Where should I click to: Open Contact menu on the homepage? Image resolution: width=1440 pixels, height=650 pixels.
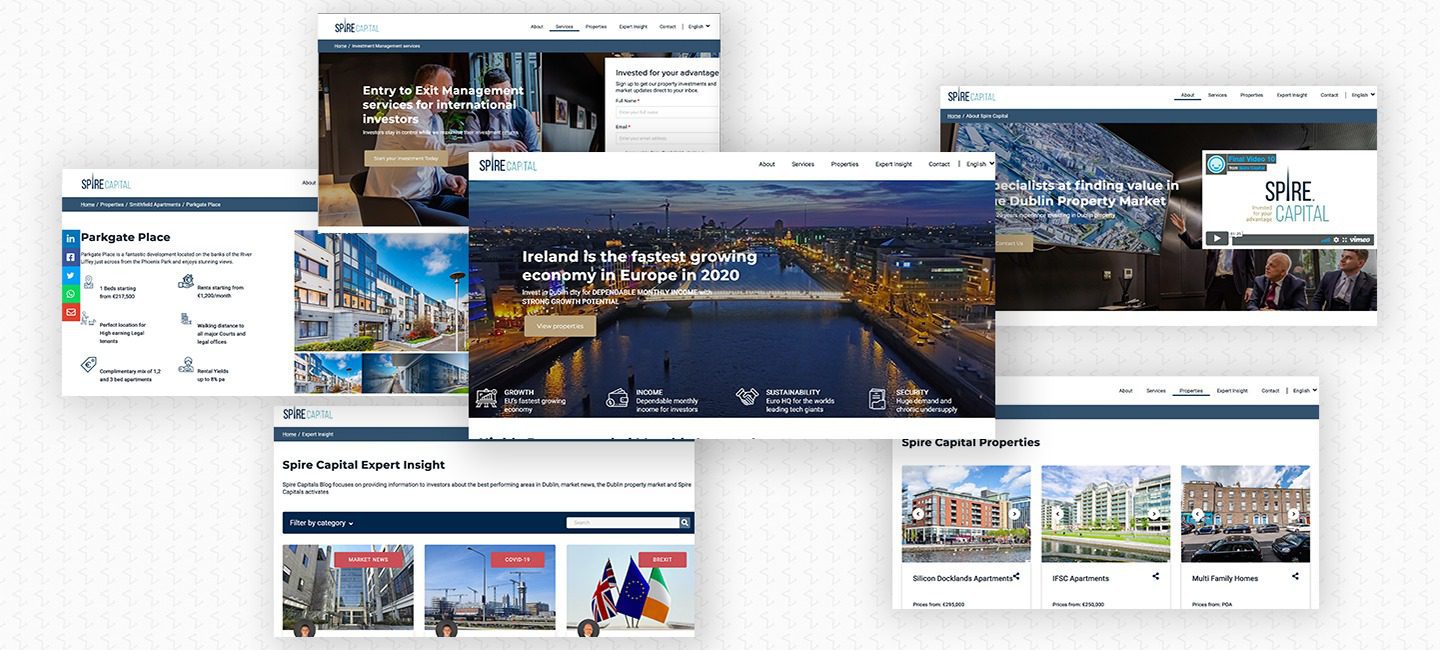939,164
